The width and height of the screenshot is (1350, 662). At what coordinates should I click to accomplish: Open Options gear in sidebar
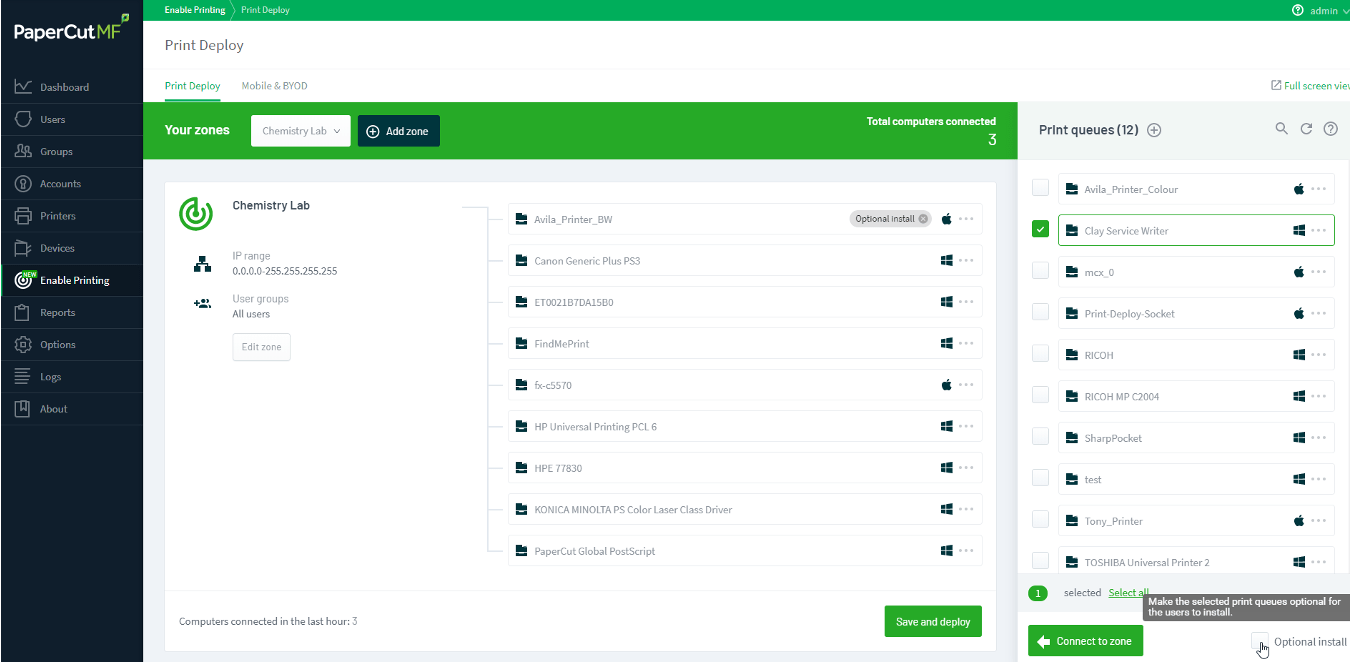tap(24, 345)
